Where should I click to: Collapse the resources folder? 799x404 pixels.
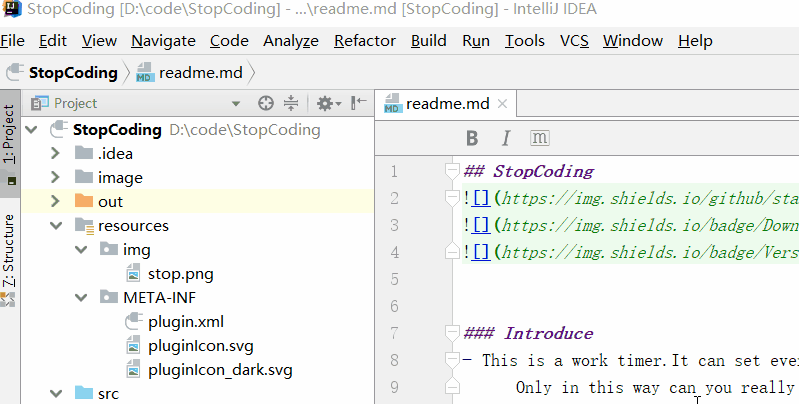[x=56, y=225]
